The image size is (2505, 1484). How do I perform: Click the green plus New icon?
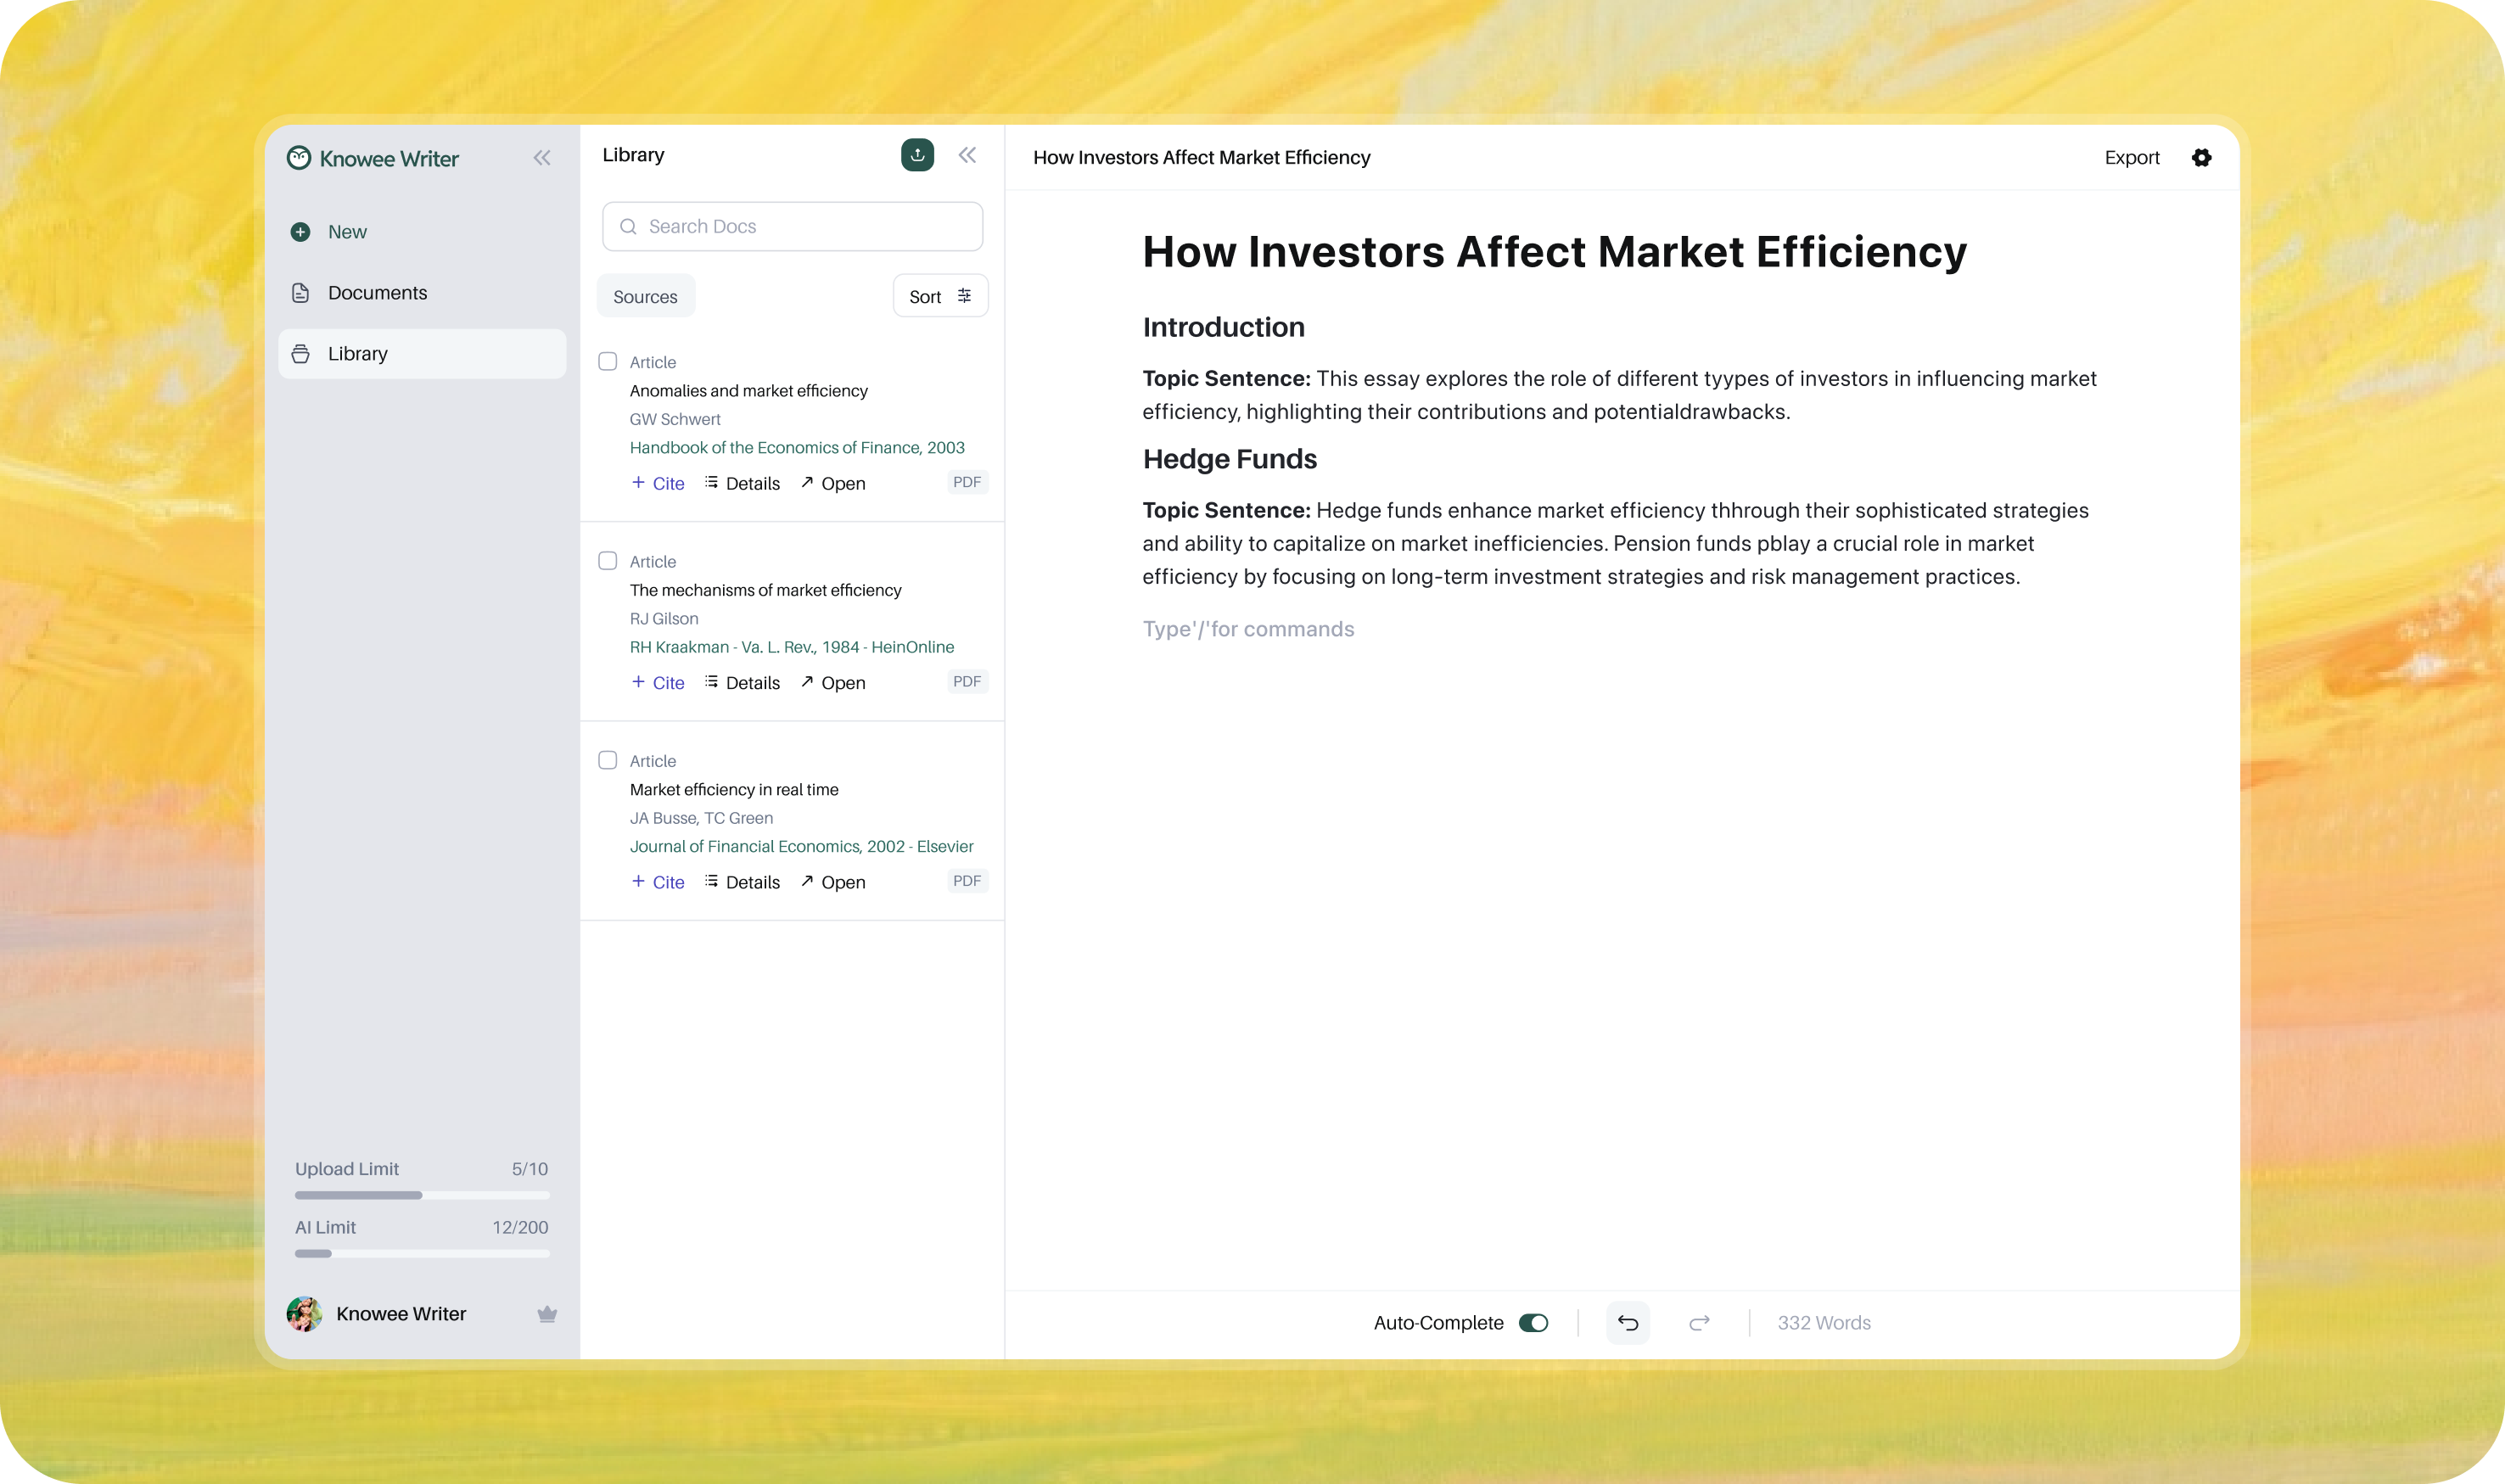coord(300,232)
